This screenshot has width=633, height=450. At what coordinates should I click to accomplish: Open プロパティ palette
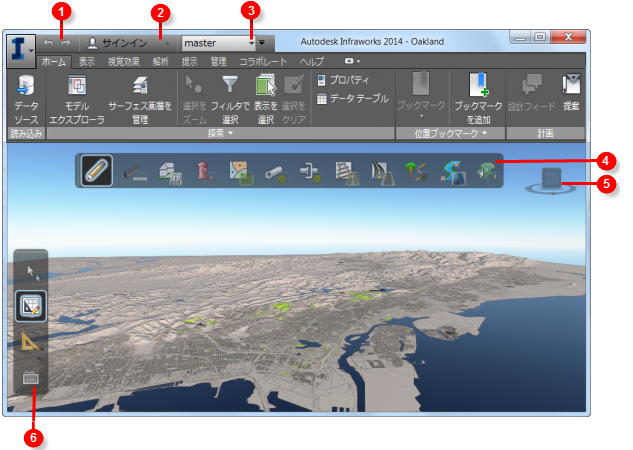pos(343,80)
